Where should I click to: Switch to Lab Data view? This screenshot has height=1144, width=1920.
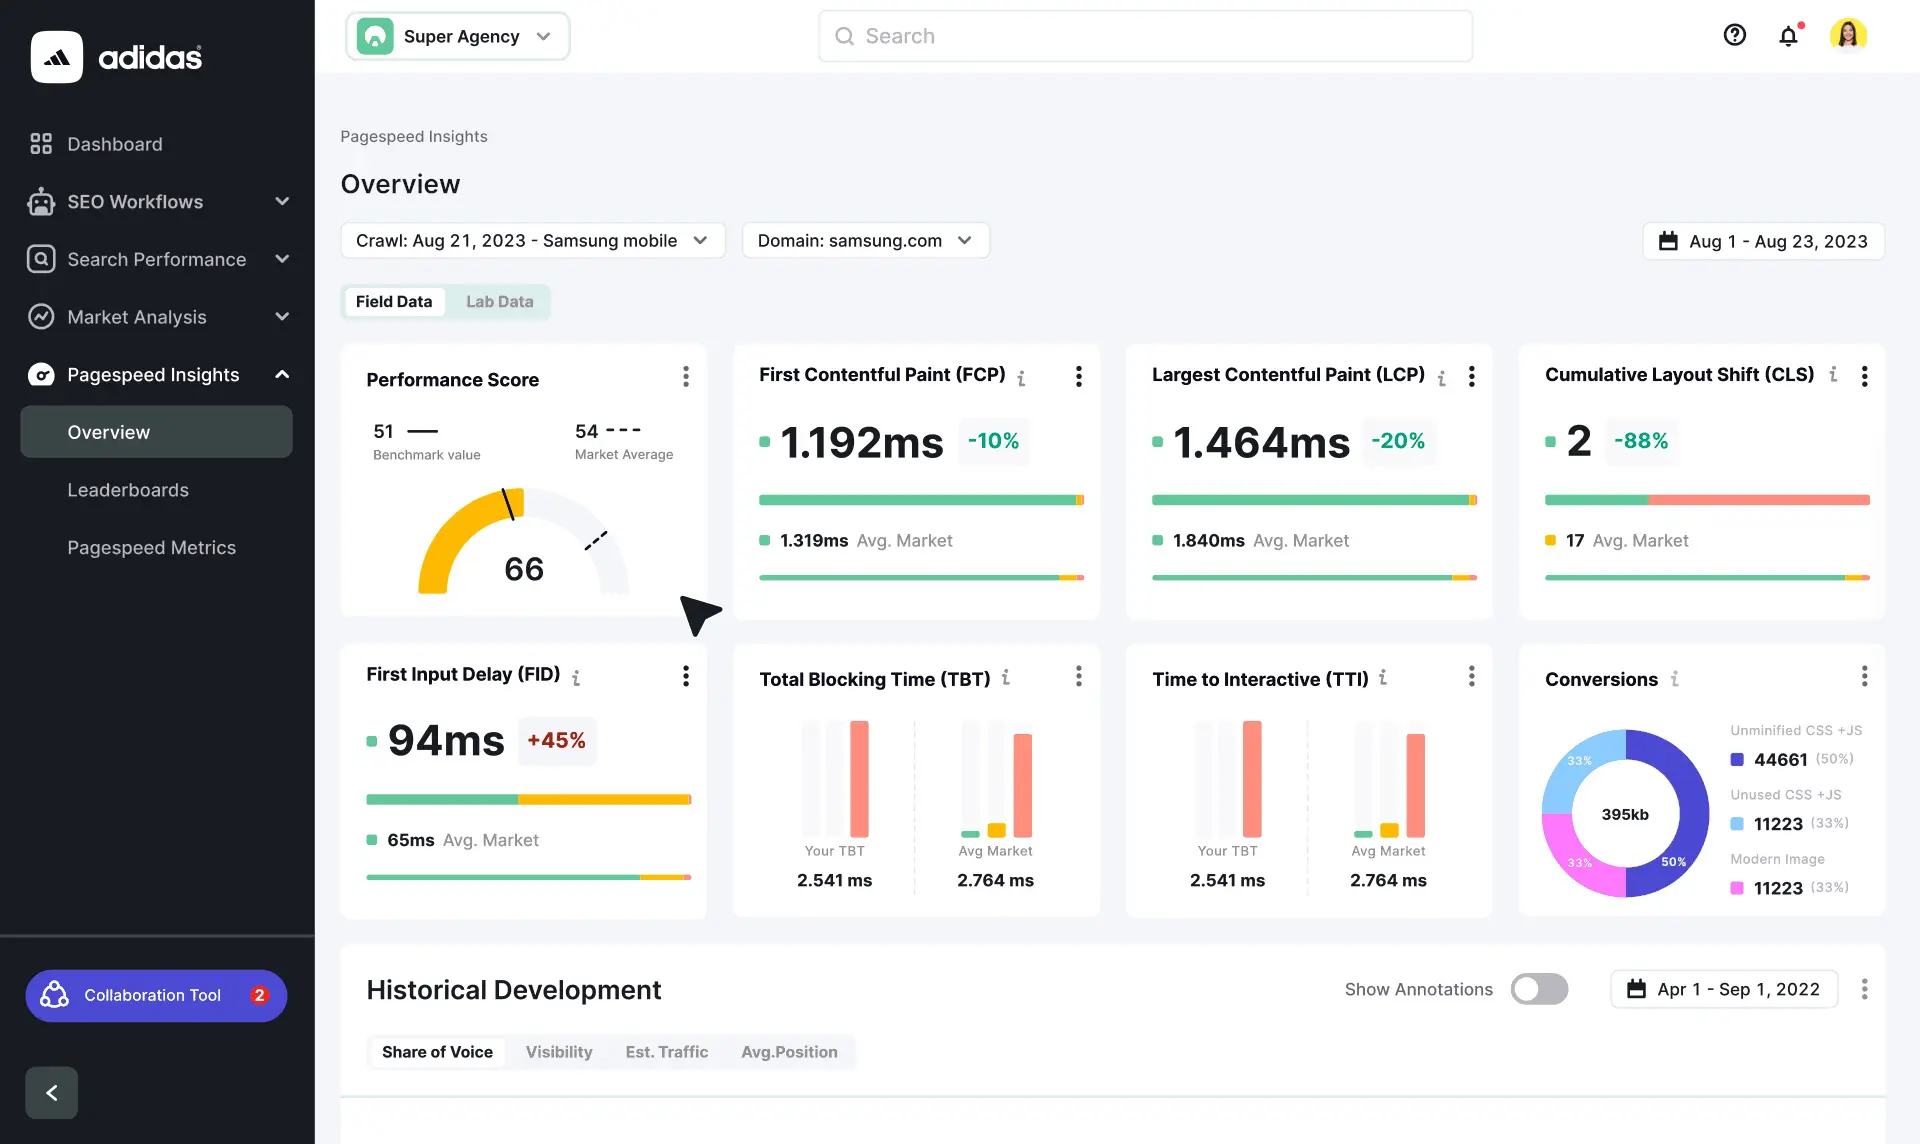[x=499, y=301]
